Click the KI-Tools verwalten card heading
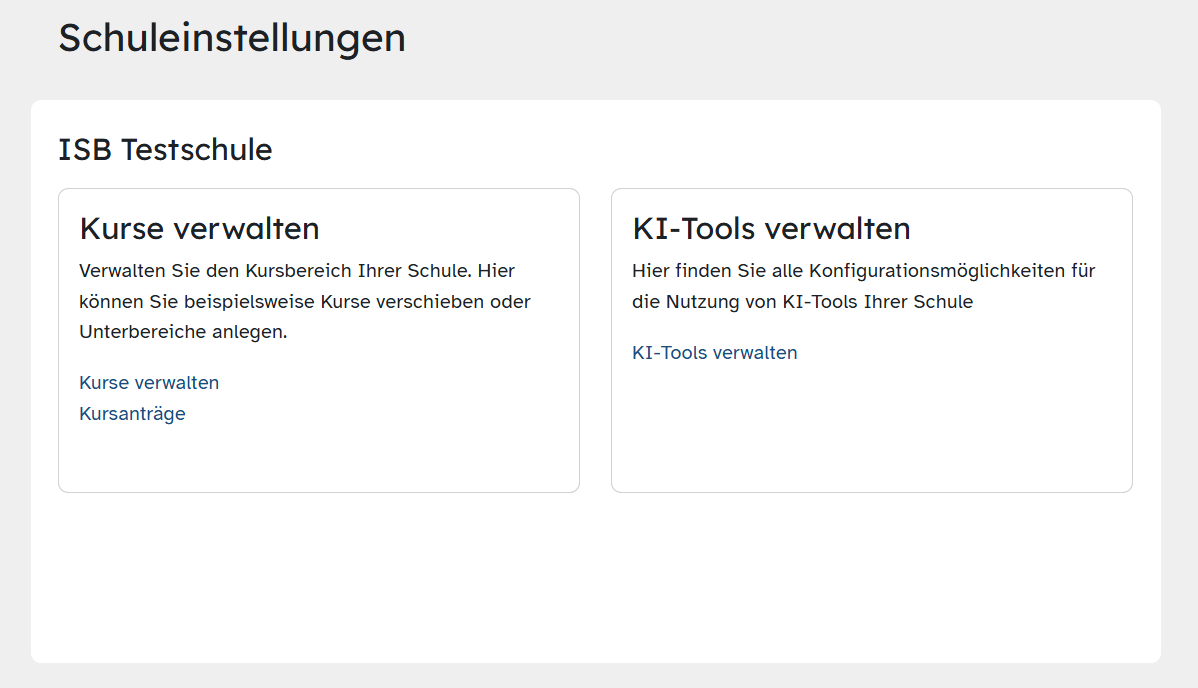Image resolution: width=1198 pixels, height=688 pixels. (771, 229)
